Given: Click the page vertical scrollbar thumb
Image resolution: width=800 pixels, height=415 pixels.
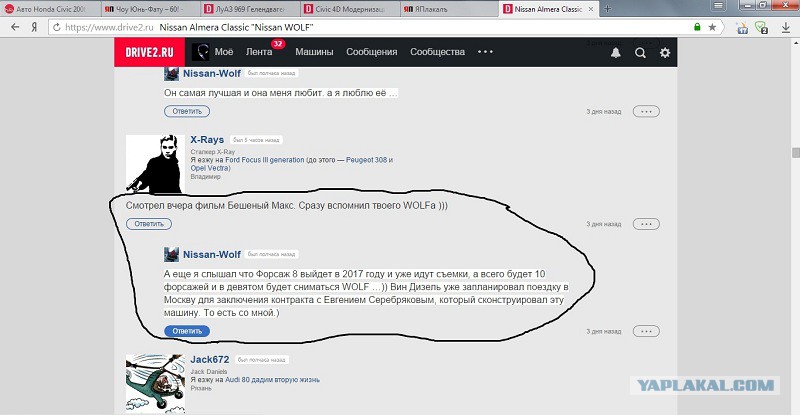Looking at the screenshot, I should pos(795,153).
